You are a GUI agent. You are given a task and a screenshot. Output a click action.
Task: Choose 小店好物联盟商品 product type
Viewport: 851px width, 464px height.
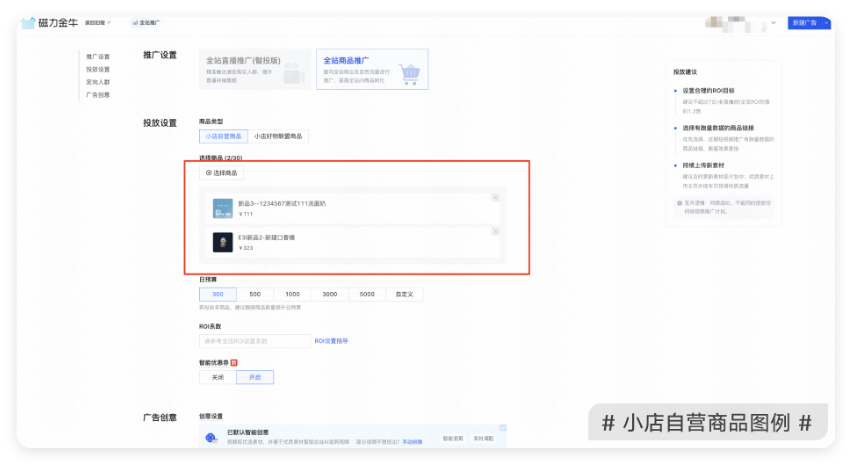tap(278, 136)
